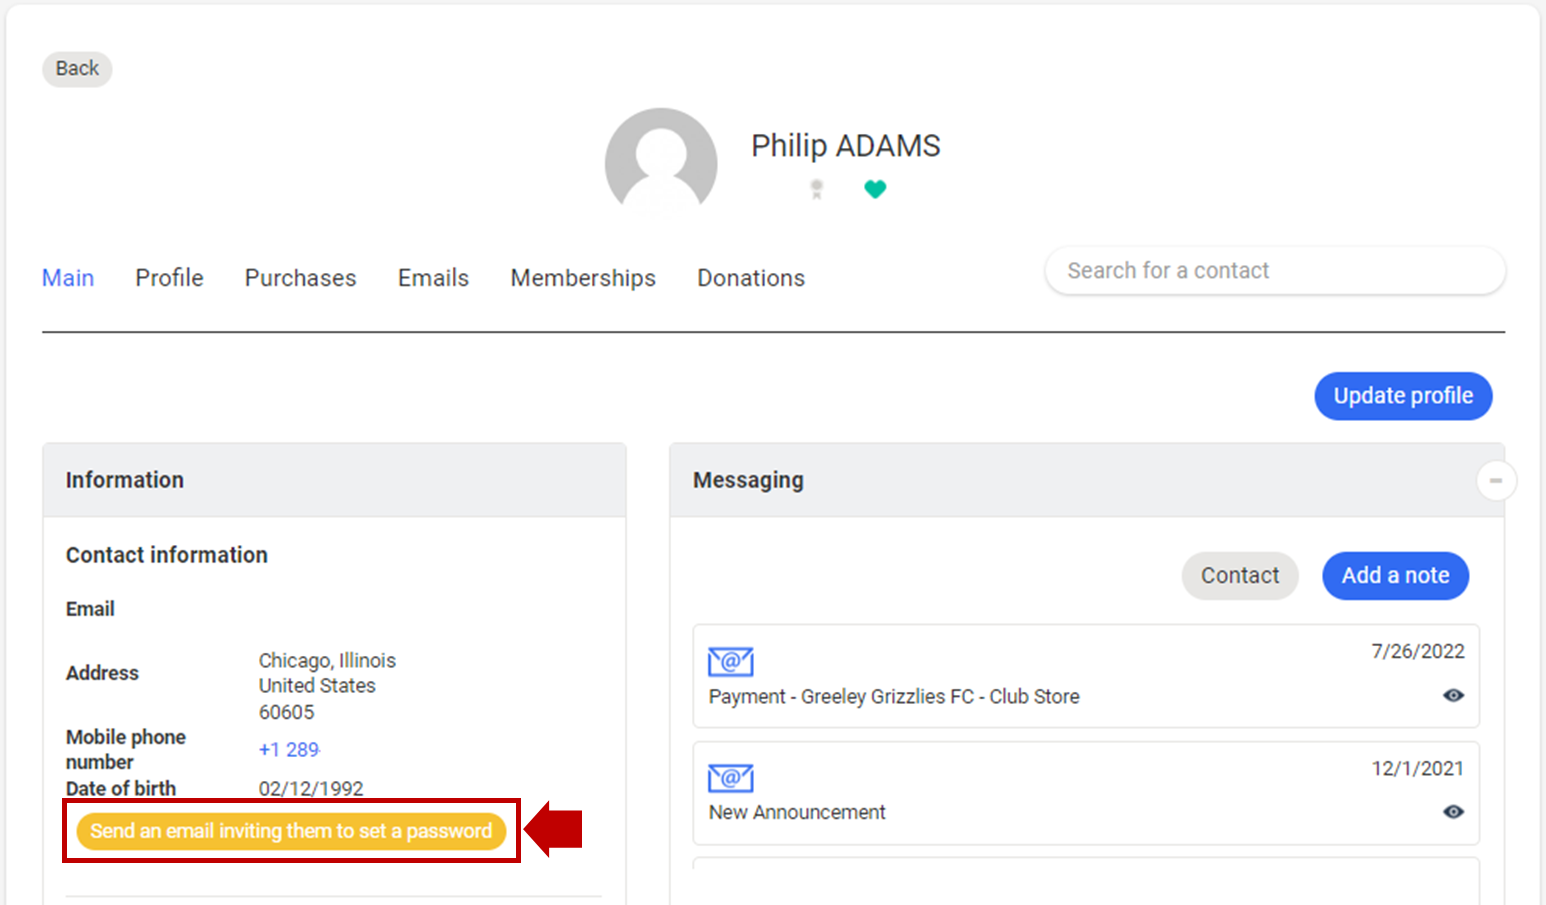View the New Announcement message via eye icon
This screenshot has height=905, width=1546.
(x=1453, y=812)
